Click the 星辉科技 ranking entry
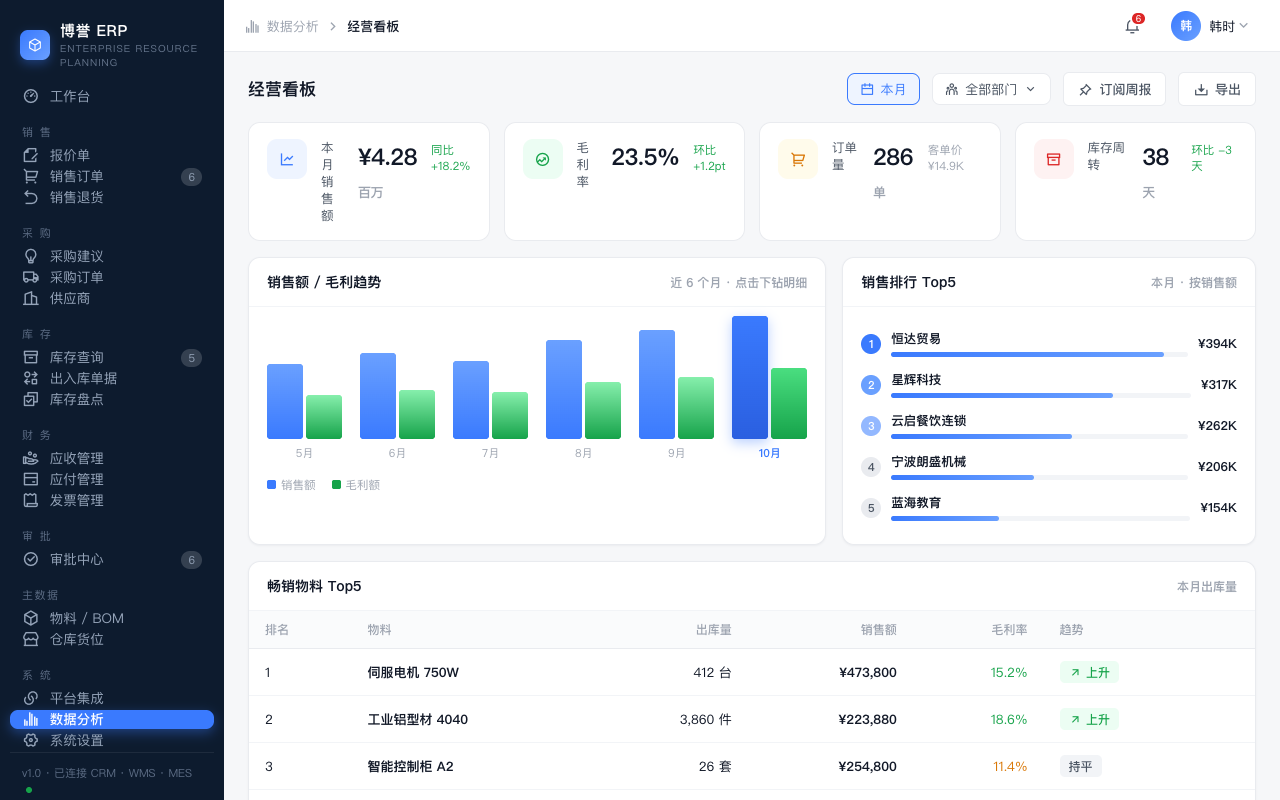 (x=1049, y=384)
